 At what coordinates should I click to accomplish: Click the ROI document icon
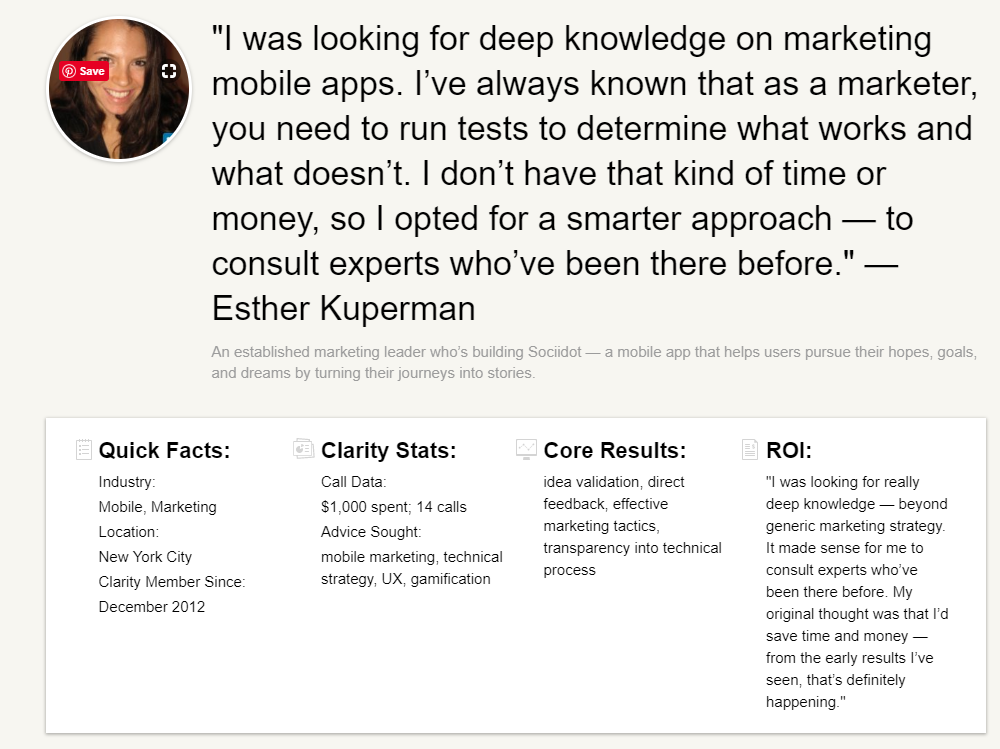(x=750, y=449)
